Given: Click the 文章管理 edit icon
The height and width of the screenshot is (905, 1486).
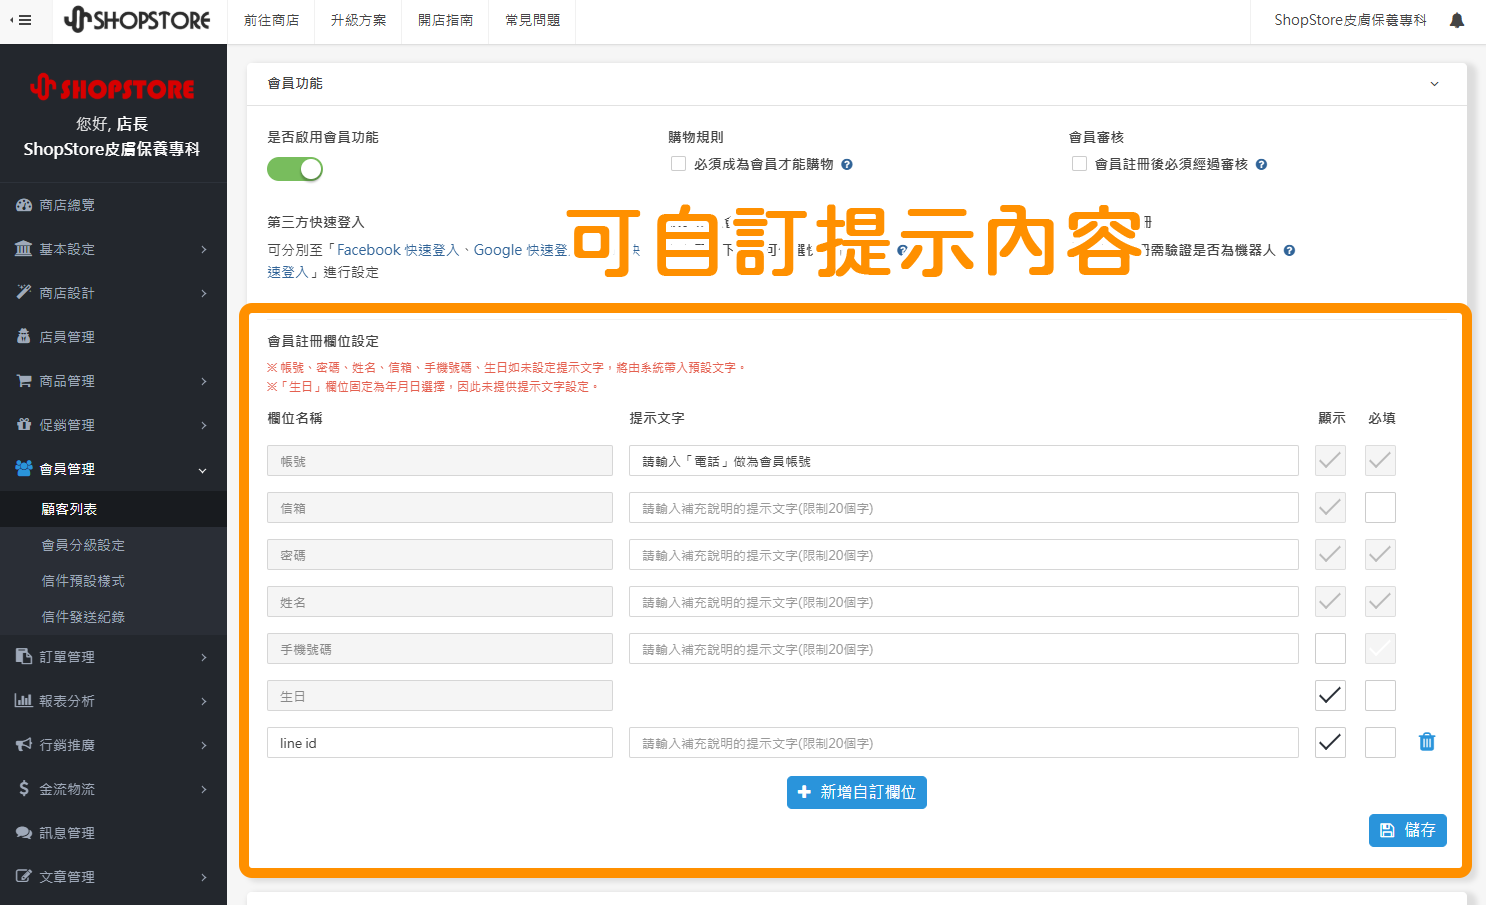Looking at the screenshot, I should [x=24, y=876].
